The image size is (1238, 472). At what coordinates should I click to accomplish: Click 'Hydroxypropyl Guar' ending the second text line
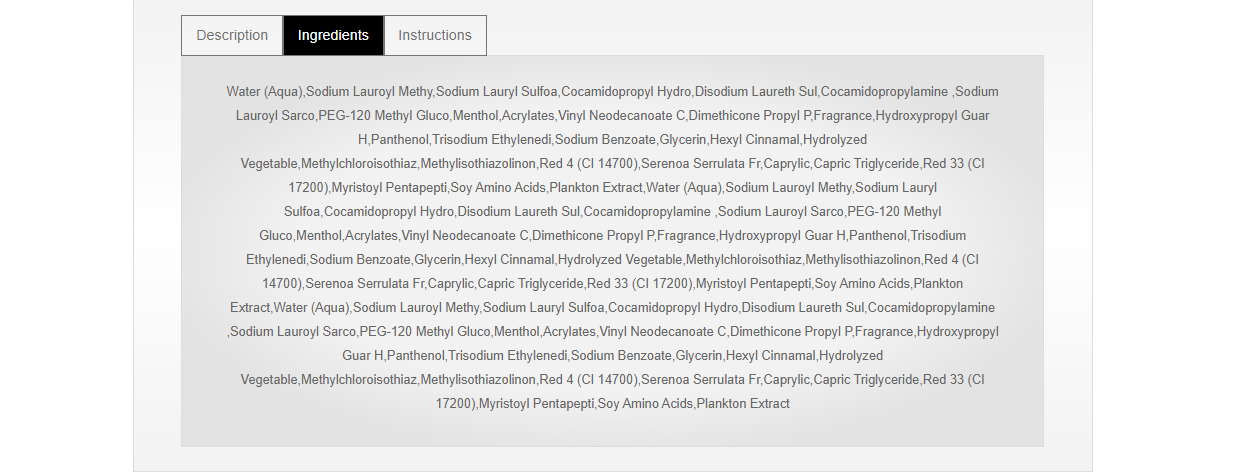(932, 116)
